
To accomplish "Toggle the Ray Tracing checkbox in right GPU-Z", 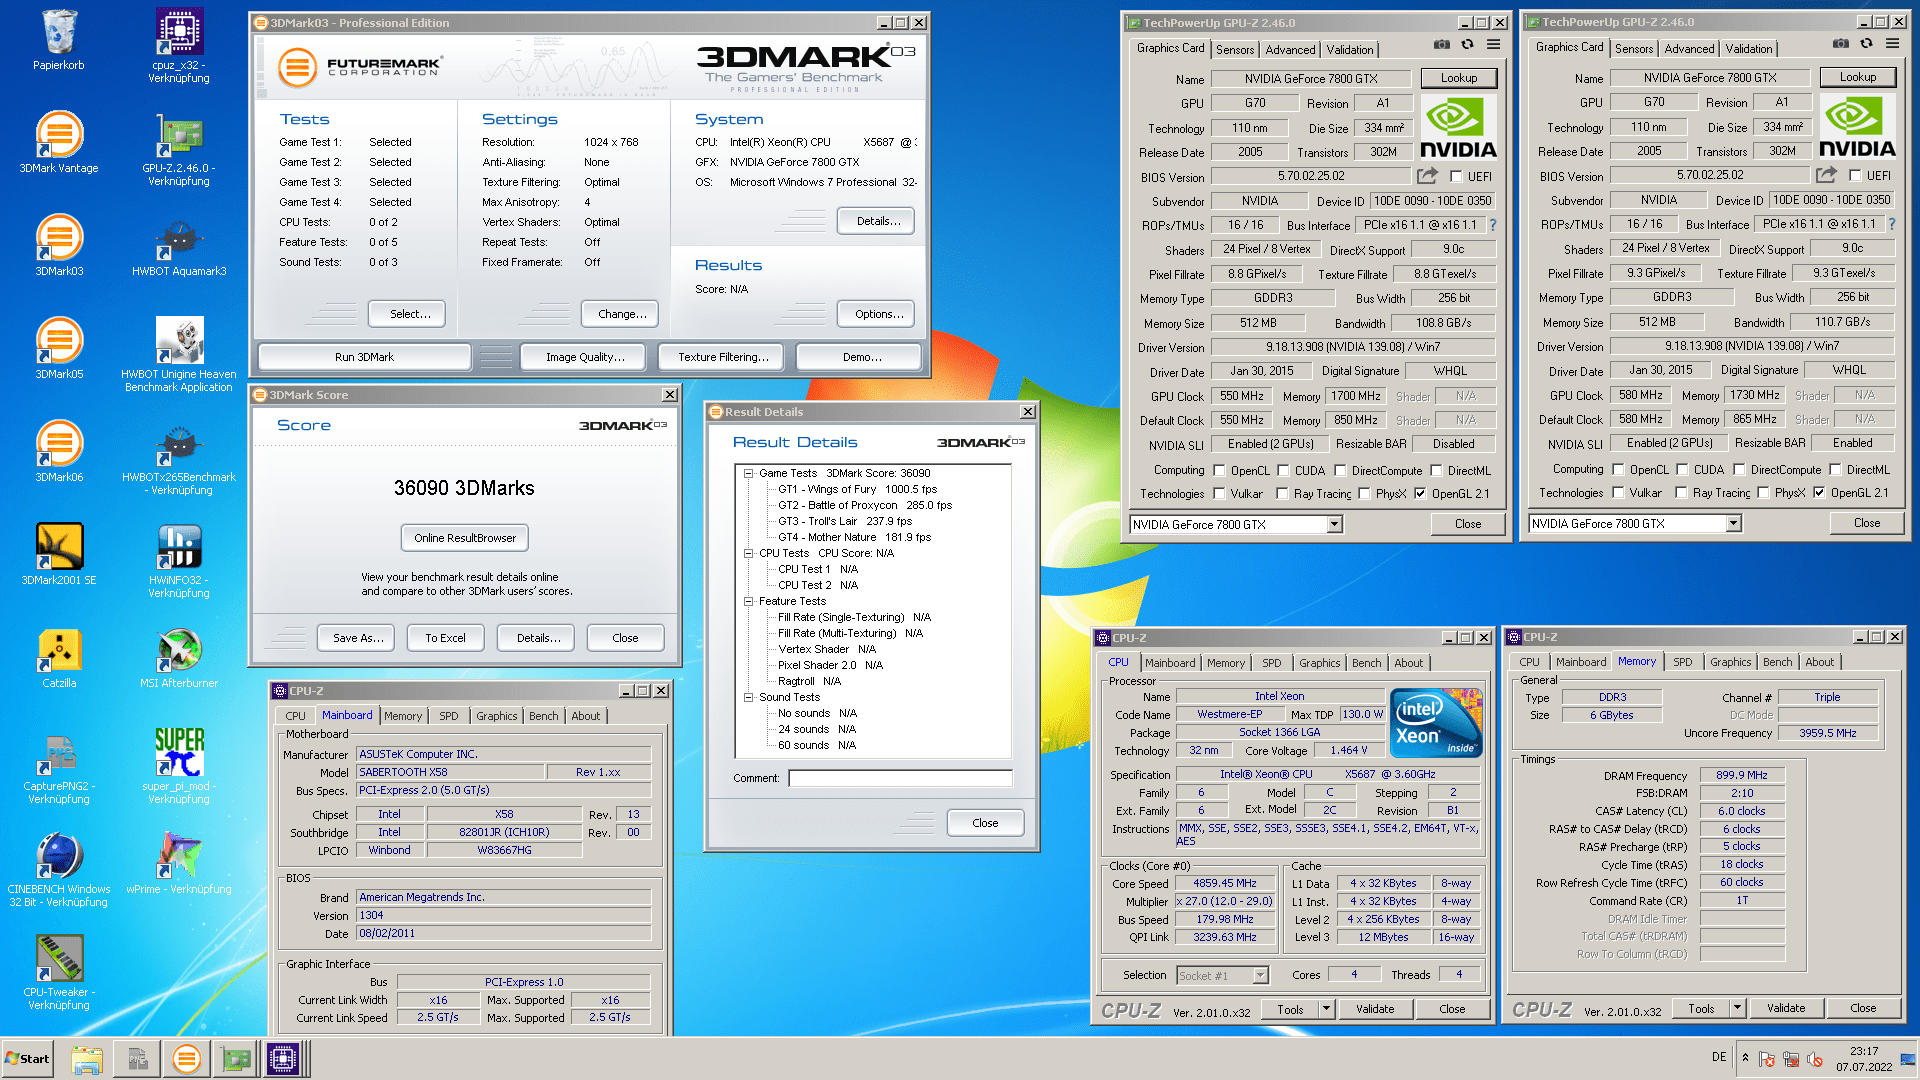I will pos(1682,493).
